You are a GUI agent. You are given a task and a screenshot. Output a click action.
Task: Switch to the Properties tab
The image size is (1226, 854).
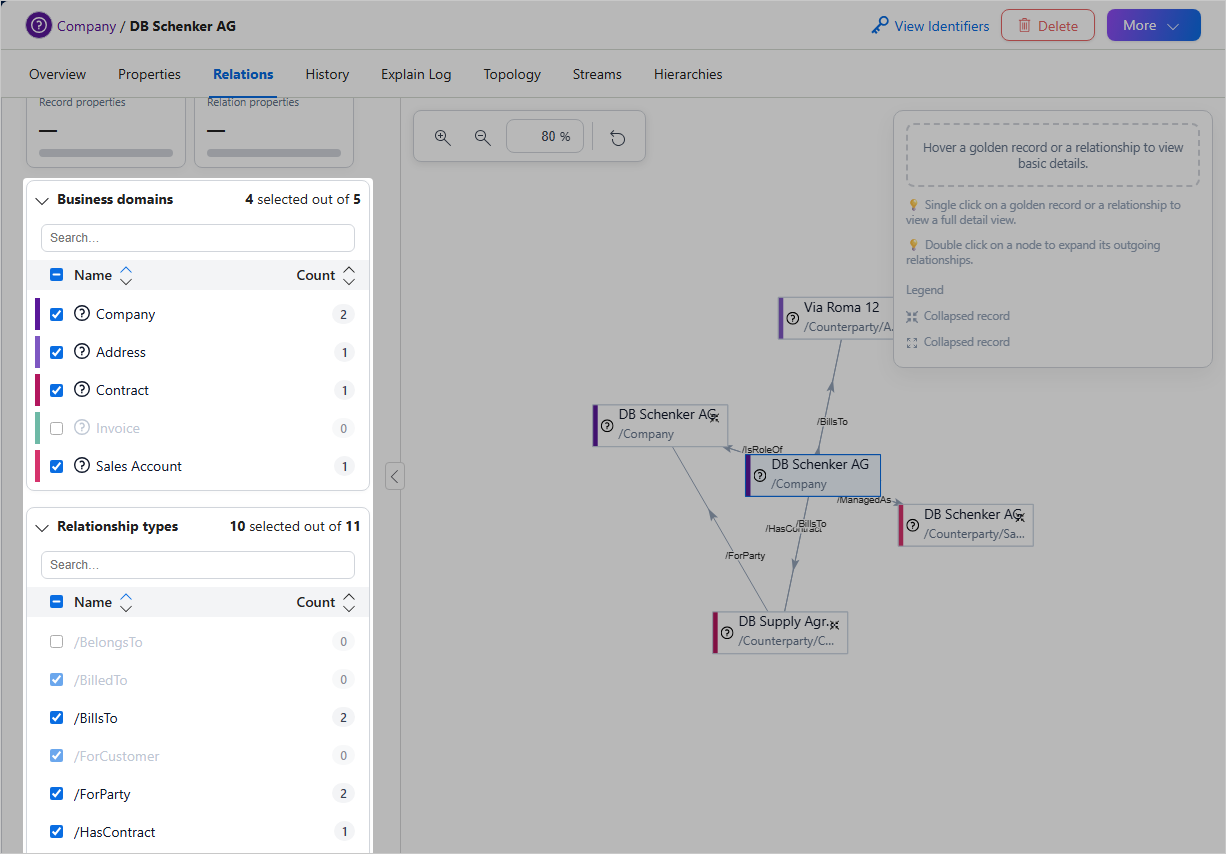point(149,74)
